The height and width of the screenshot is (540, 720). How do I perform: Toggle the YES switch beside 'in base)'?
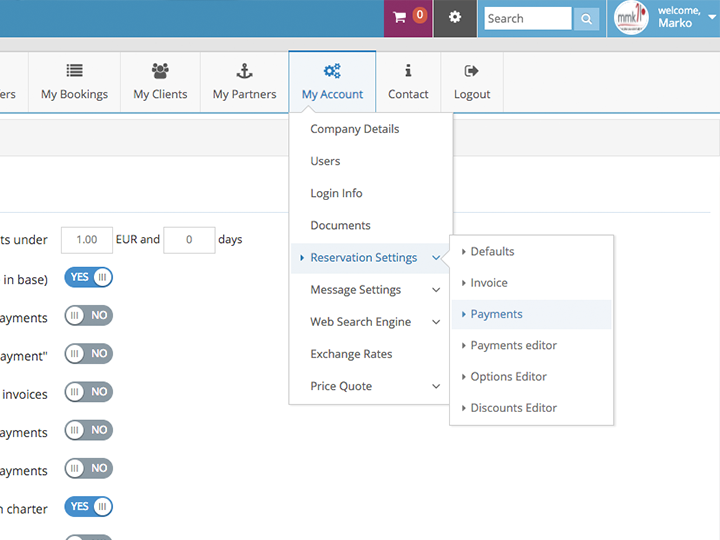89,277
